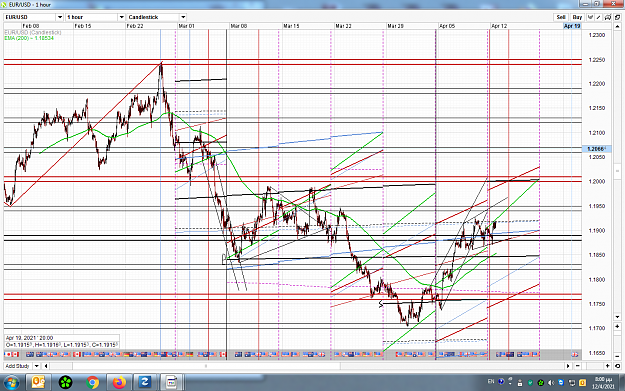Click the EUR/USD (Candlestick) chart label

(33, 32)
